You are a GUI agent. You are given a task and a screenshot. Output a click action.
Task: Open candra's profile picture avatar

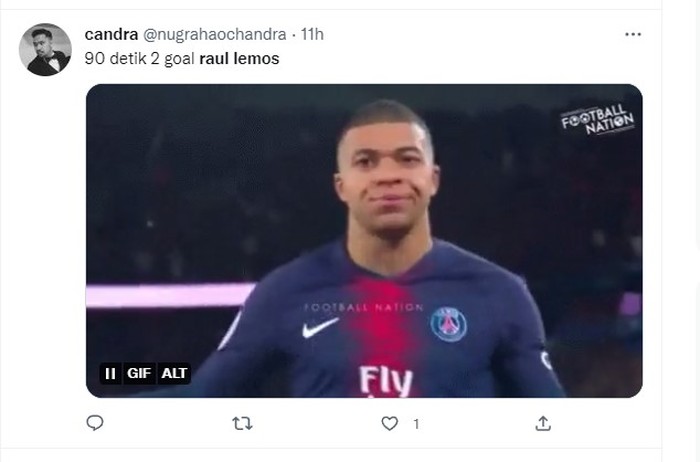tap(45, 50)
